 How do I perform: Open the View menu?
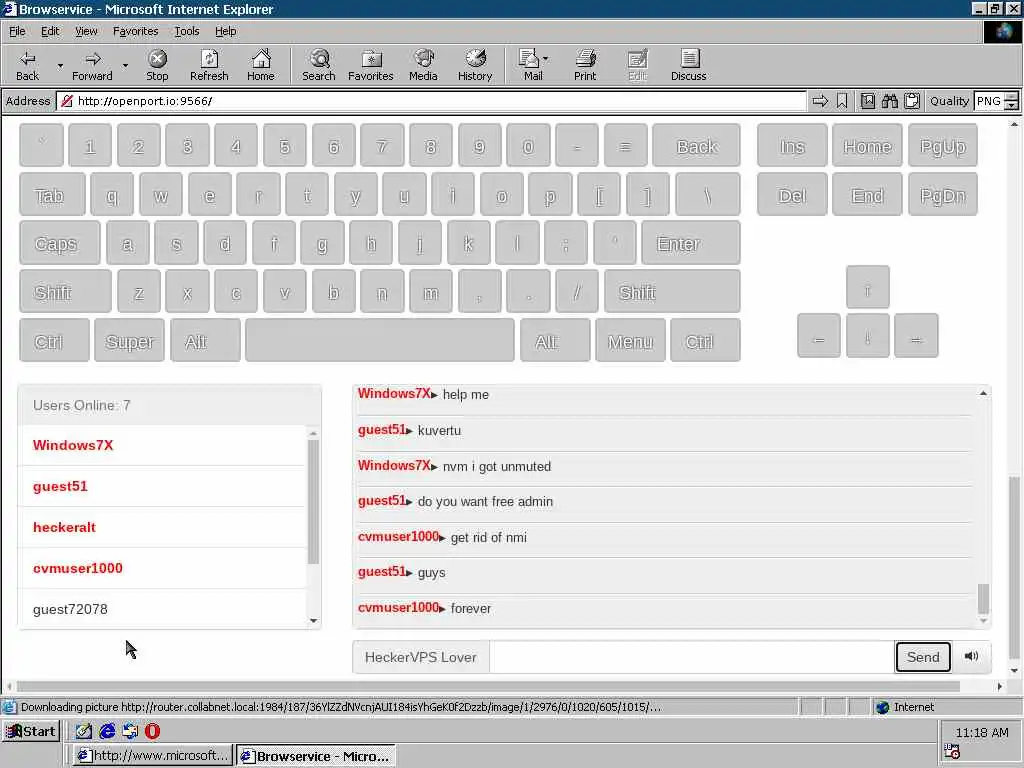click(86, 31)
